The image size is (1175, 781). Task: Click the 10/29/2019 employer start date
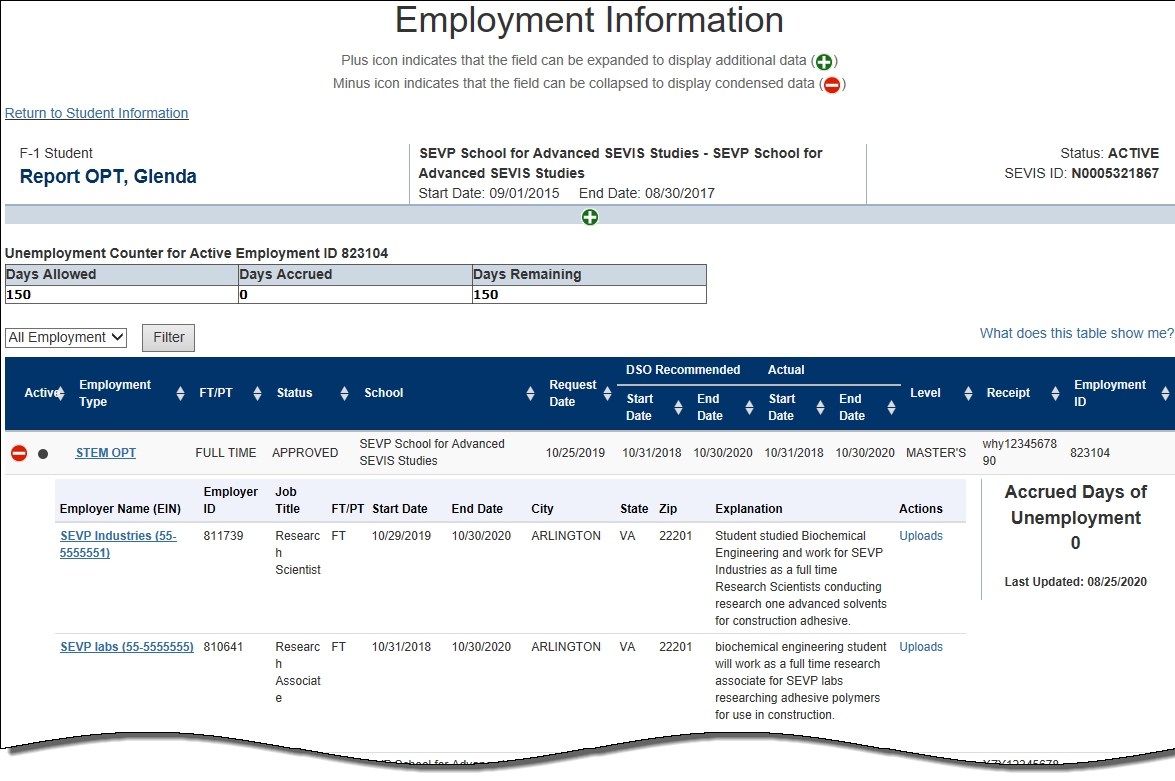click(x=402, y=536)
